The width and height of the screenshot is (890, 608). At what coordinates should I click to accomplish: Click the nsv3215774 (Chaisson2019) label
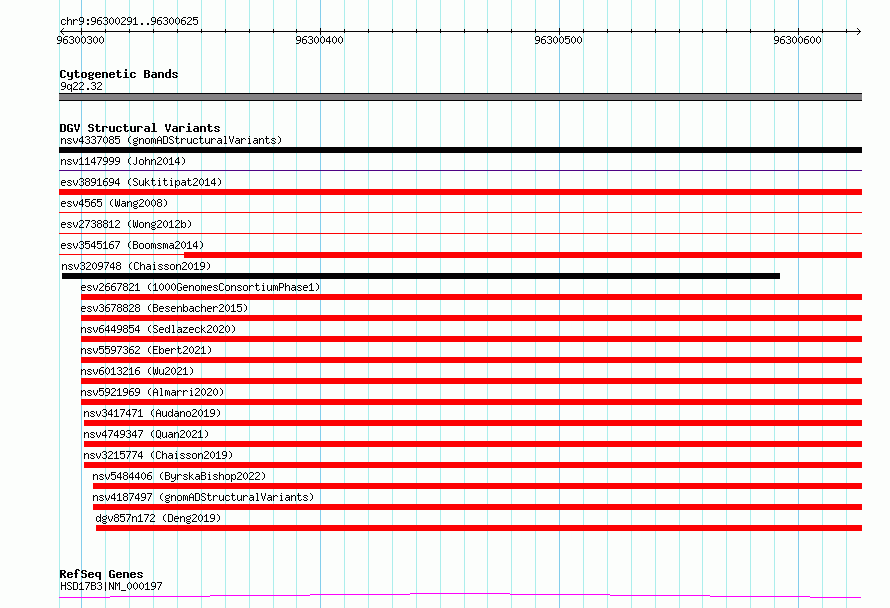pyautogui.click(x=158, y=455)
